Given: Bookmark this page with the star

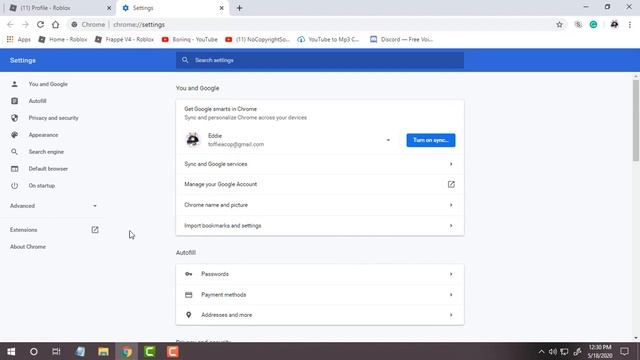Looking at the screenshot, I should click(x=559, y=24).
